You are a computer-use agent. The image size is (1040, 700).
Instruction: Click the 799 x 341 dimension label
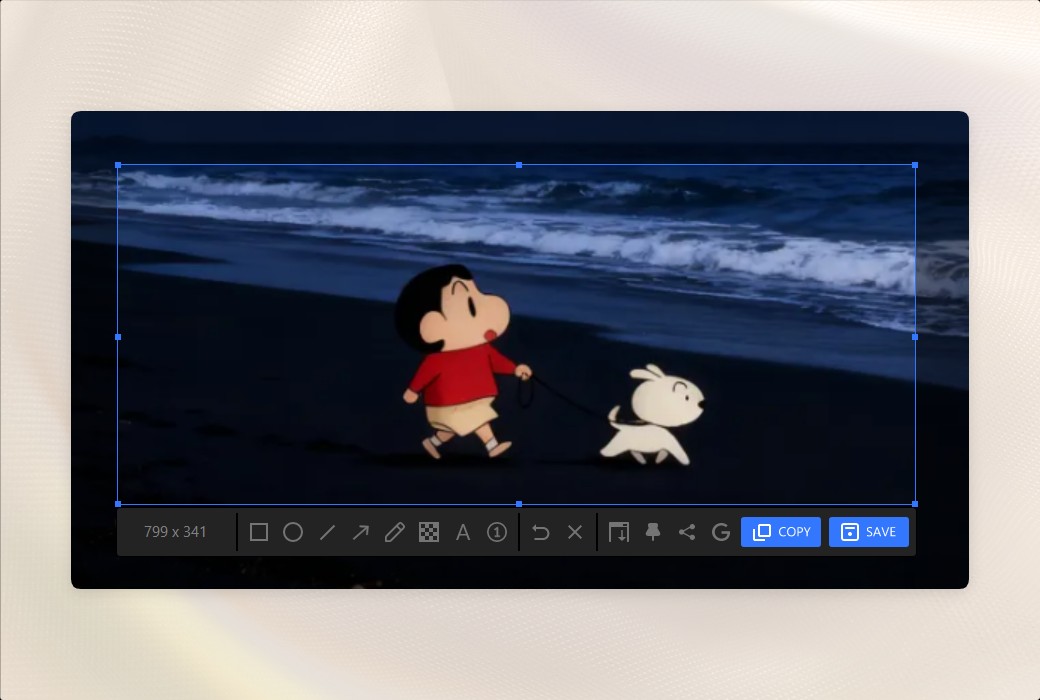click(175, 532)
